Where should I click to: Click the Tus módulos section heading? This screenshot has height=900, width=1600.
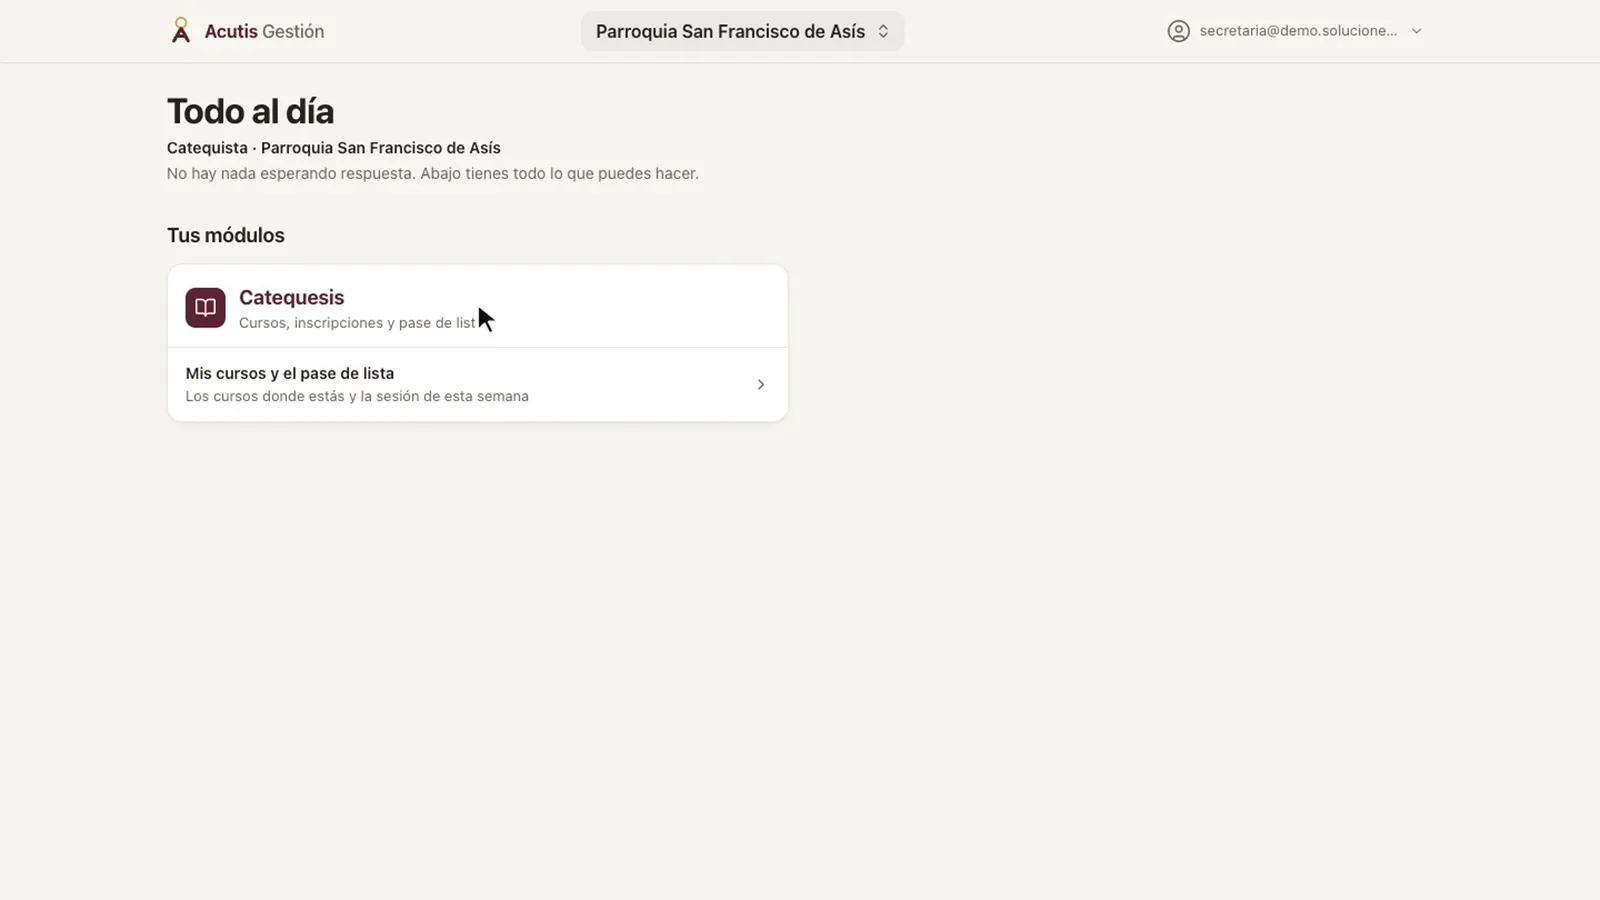tap(226, 235)
